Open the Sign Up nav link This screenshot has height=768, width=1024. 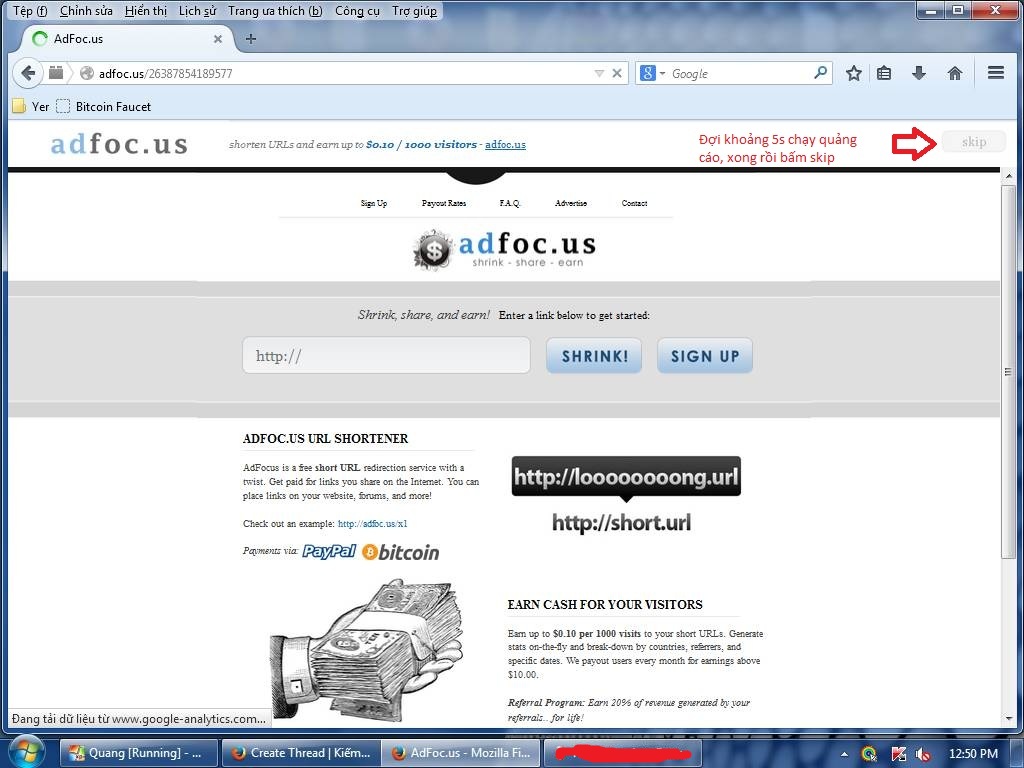(x=374, y=203)
